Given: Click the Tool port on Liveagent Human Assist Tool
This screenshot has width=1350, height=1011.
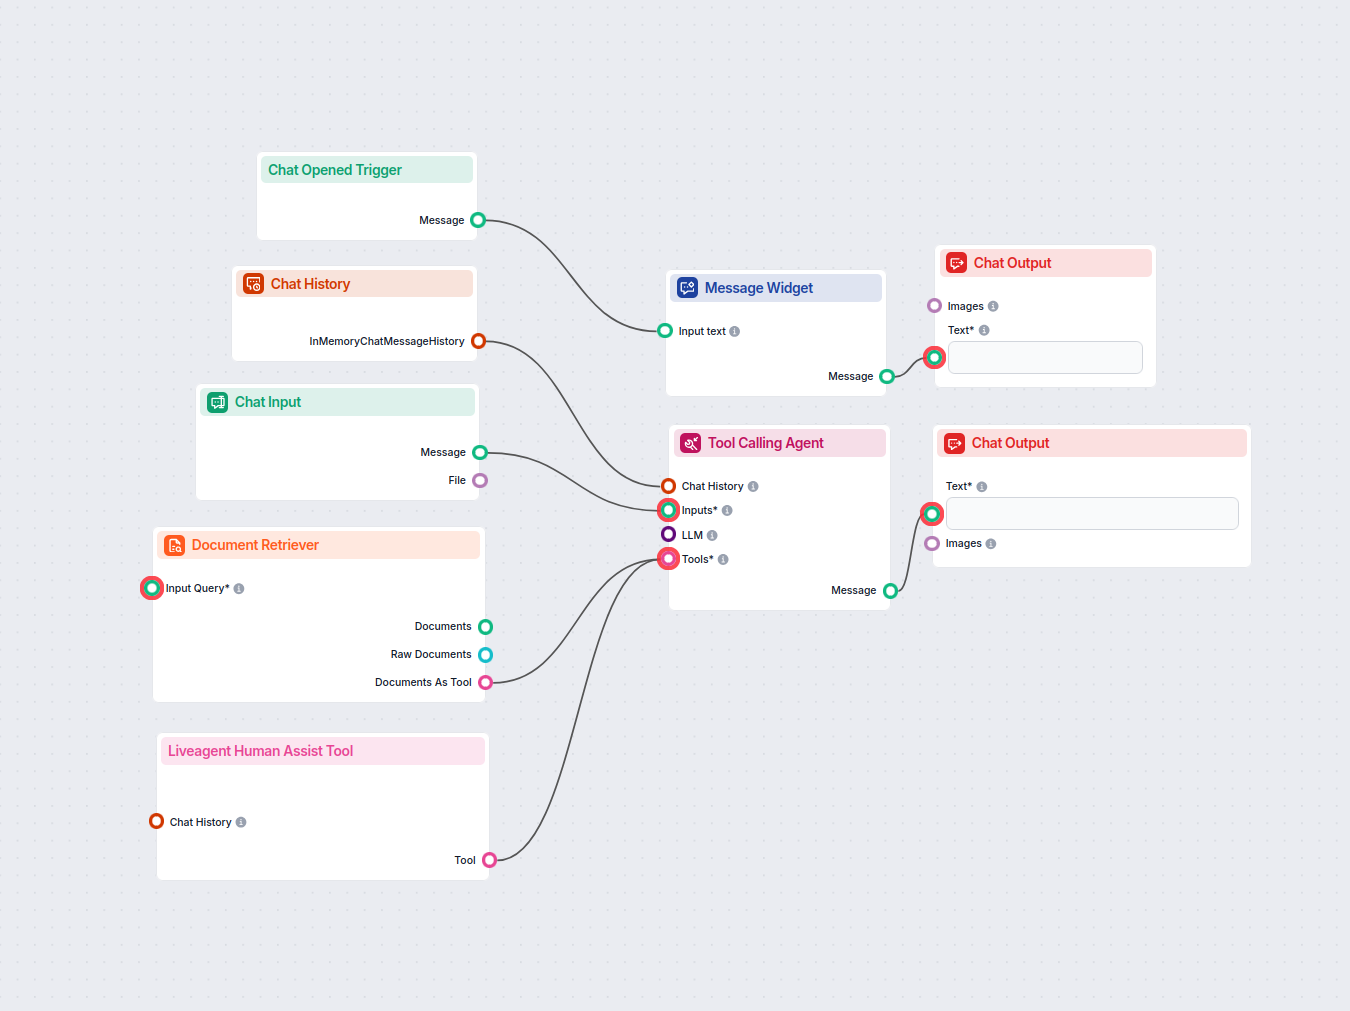Looking at the screenshot, I should coord(488,859).
